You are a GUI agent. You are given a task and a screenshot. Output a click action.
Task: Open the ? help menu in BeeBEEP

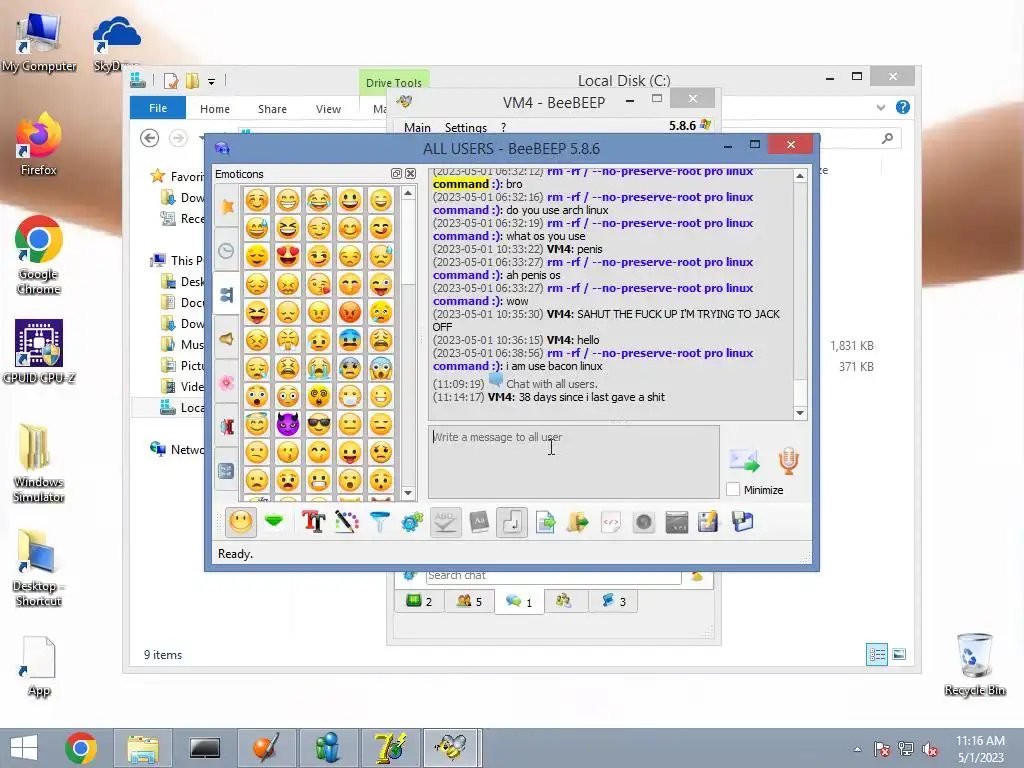click(x=504, y=127)
